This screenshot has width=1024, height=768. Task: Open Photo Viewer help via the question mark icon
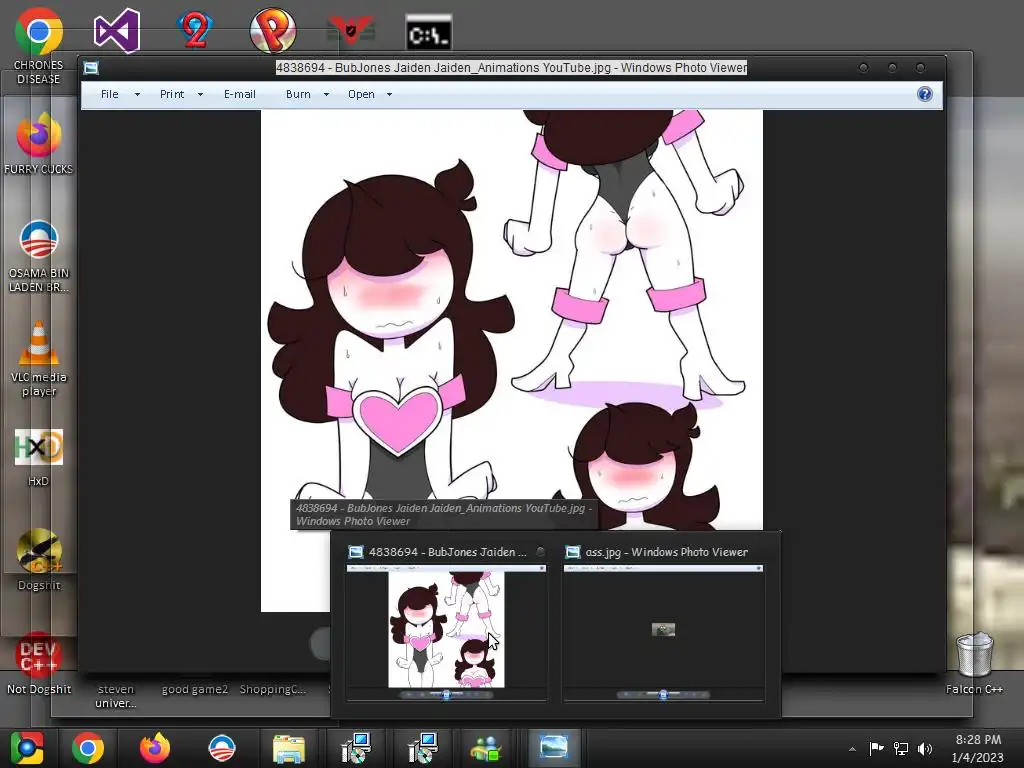click(x=925, y=94)
